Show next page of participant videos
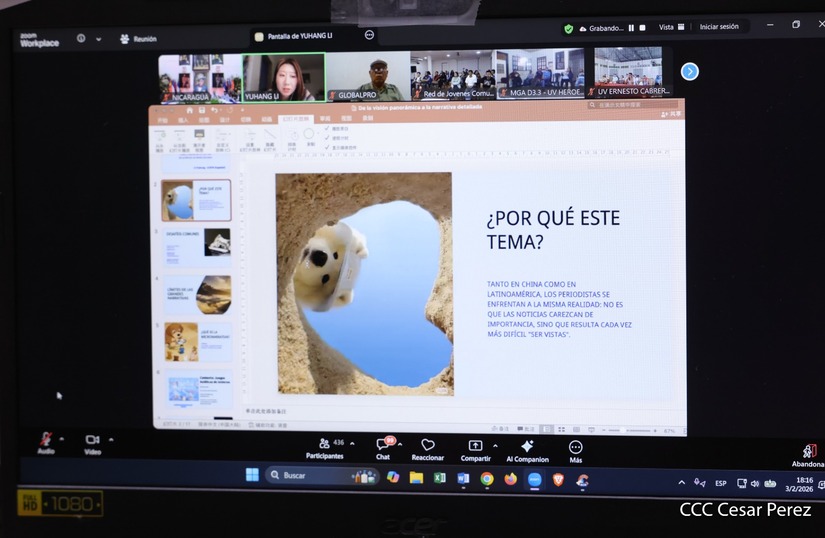 tap(690, 71)
